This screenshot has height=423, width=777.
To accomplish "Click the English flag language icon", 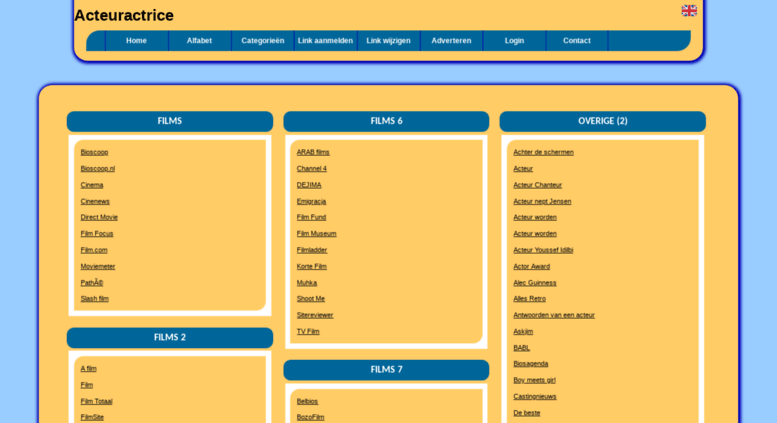I will point(689,10).
